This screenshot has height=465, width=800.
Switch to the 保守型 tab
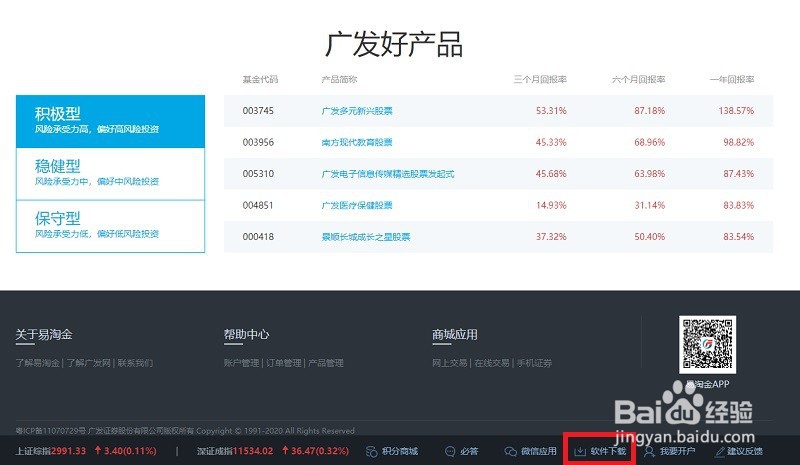(x=110, y=226)
